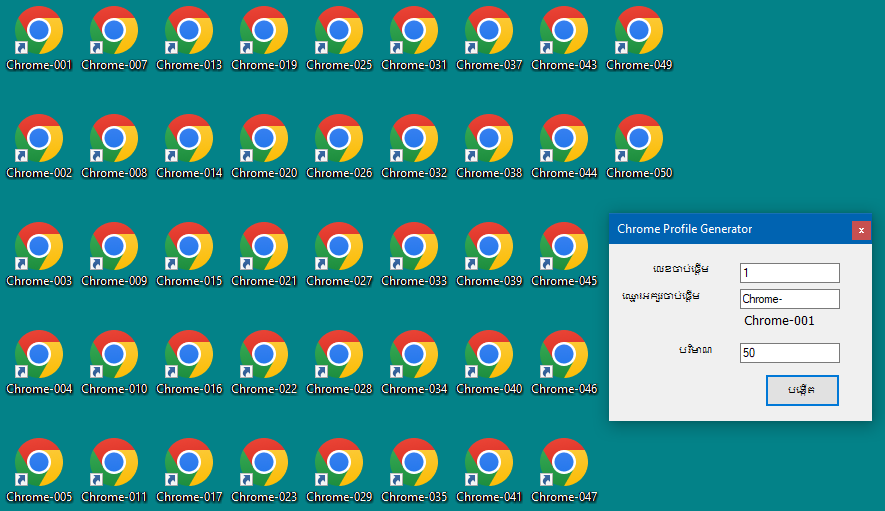Select the Chrome-038 desktop icon

[x=489, y=146]
